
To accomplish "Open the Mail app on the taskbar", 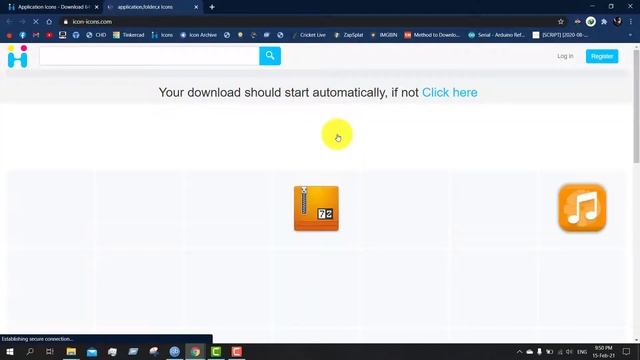I will [92, 351].
